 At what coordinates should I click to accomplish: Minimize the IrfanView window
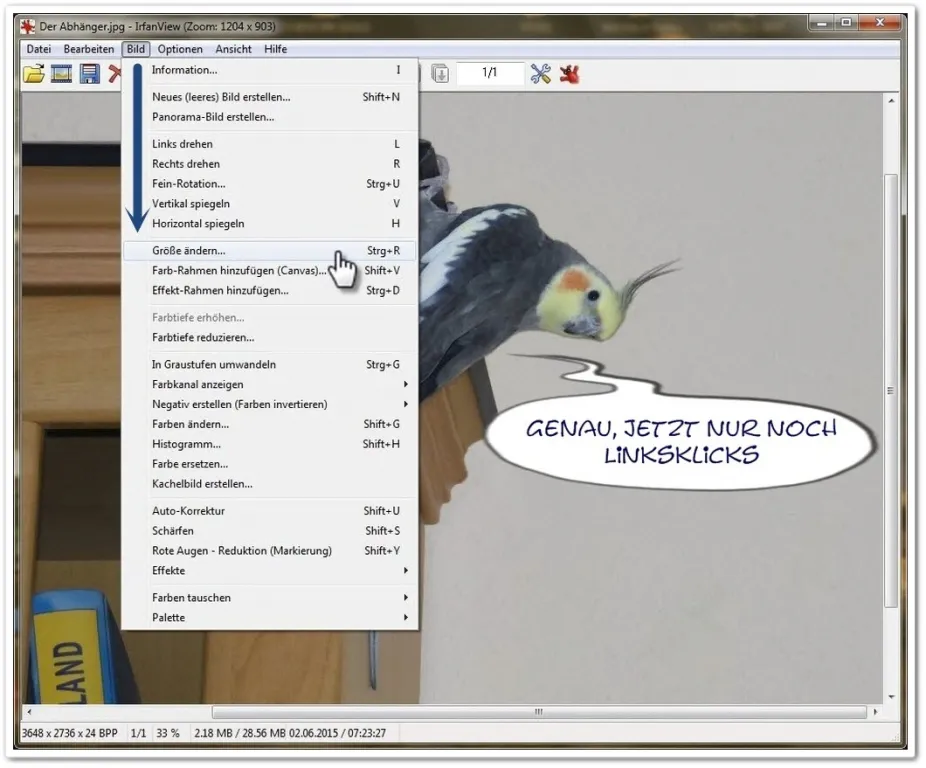click(x=821, y=23)
